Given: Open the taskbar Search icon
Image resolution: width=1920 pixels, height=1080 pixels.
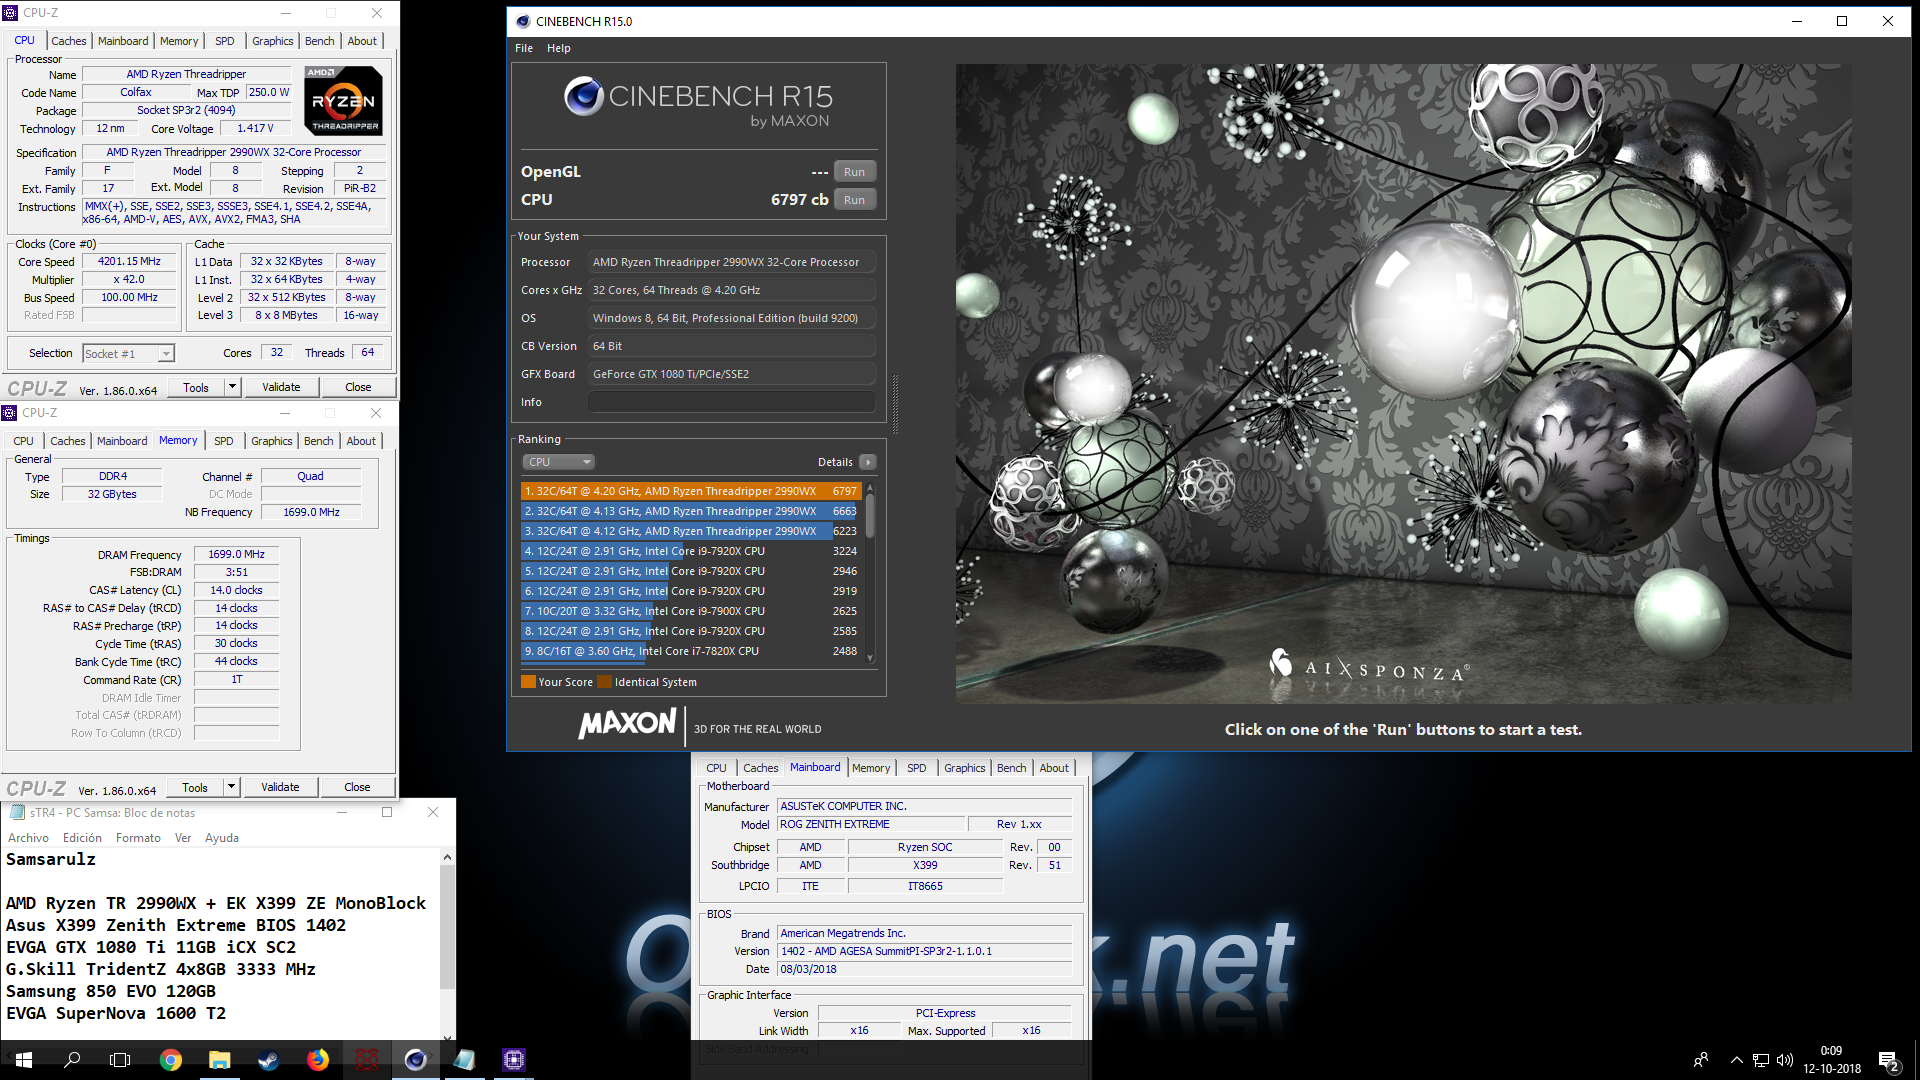Looking at the screenshot, I should coord(72,1060).
